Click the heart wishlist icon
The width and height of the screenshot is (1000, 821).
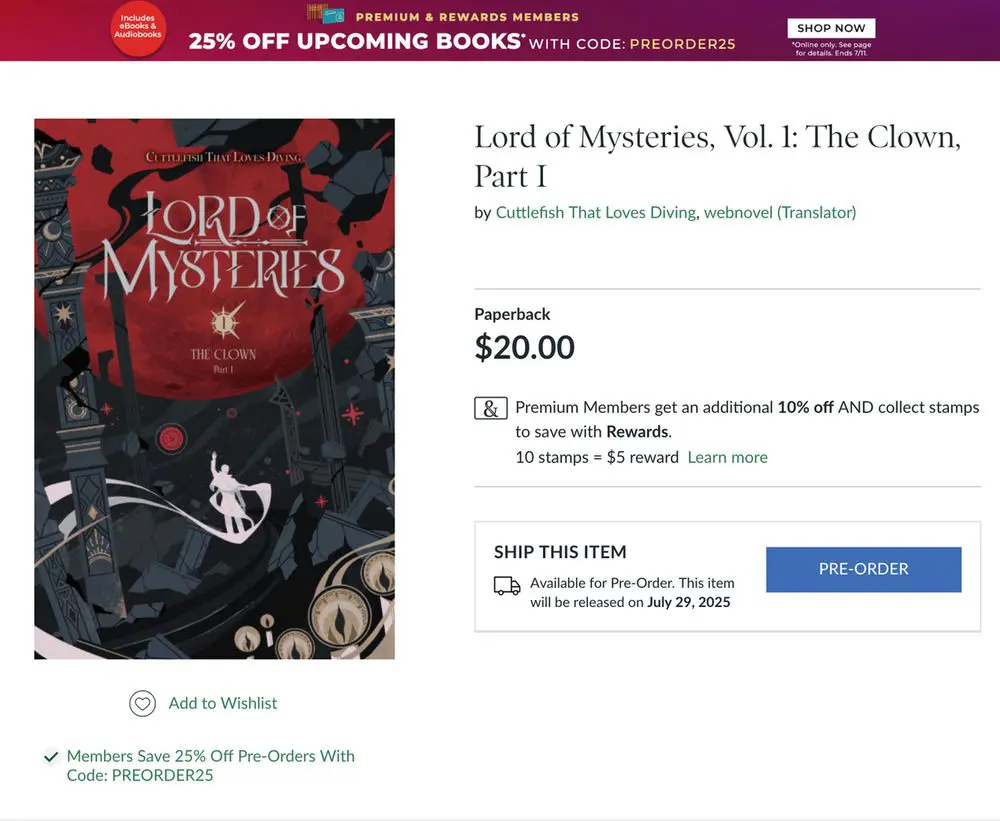tap(143, 704)
